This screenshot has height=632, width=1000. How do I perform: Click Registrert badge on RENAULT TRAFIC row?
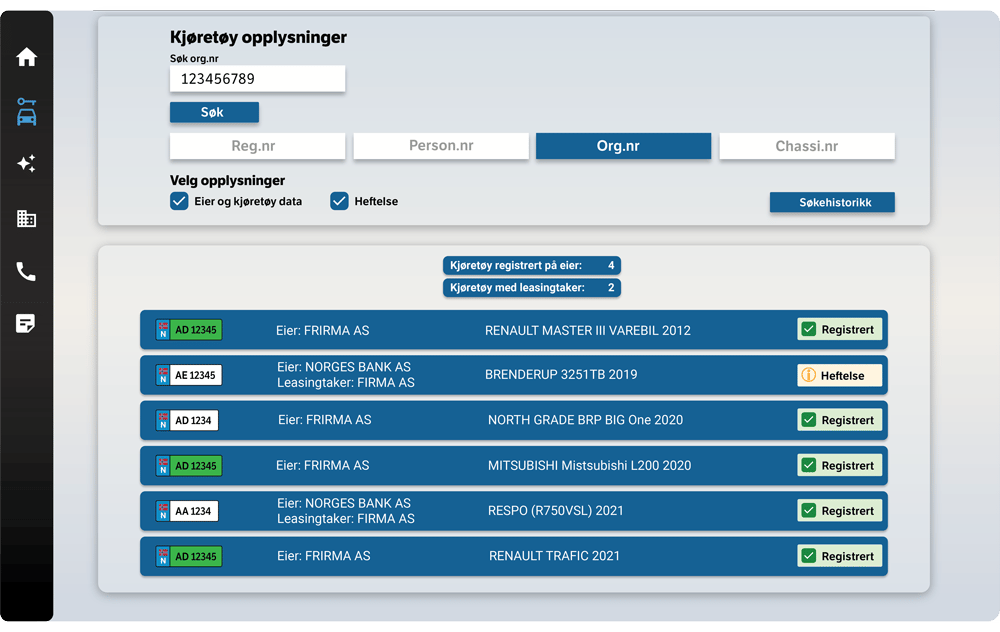[x=839, y=556]
